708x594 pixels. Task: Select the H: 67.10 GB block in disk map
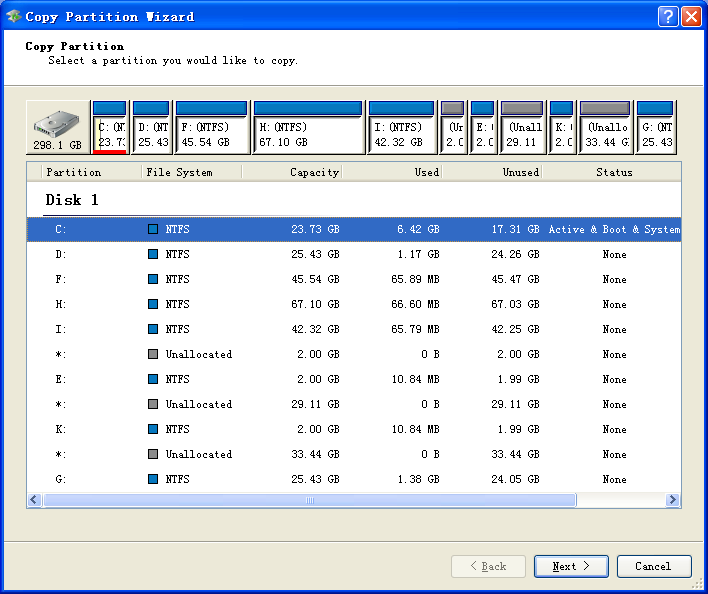point(308,127)
